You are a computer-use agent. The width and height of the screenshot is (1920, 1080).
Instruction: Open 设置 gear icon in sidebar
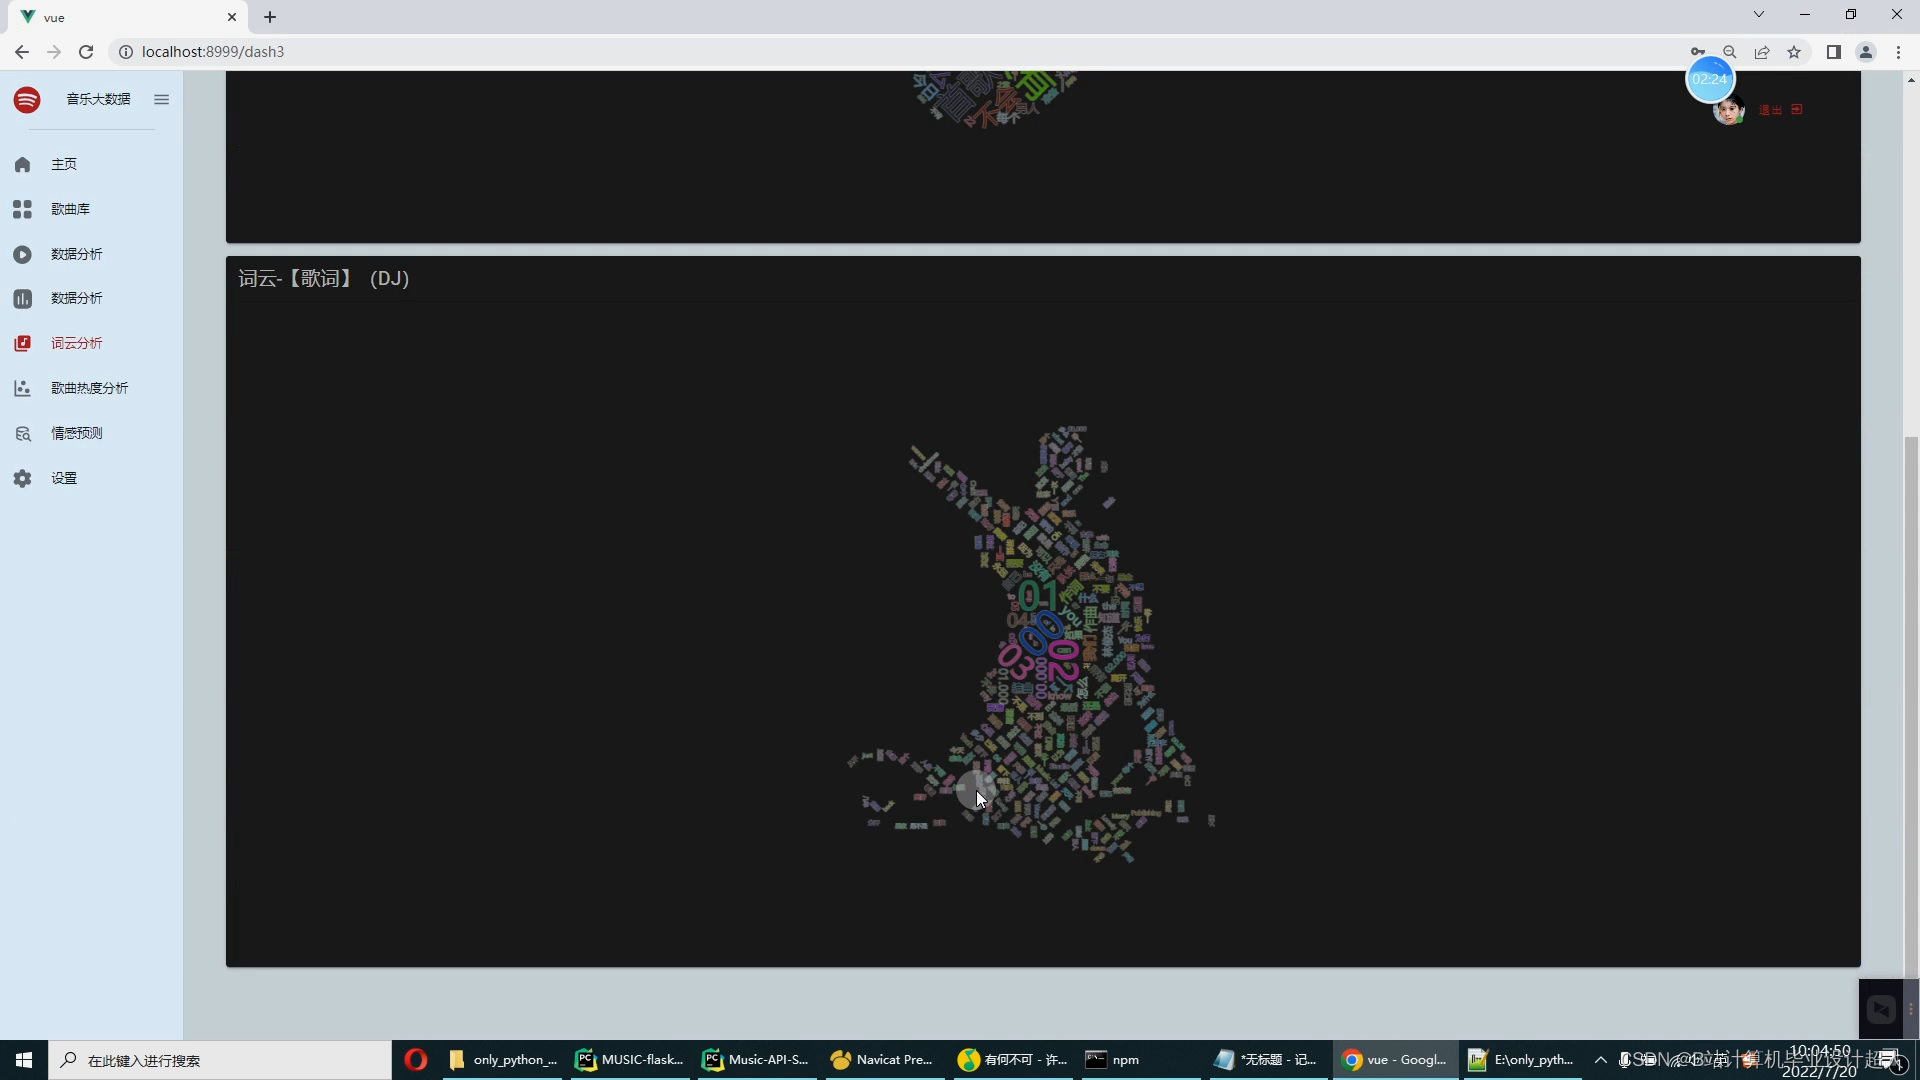tap(22, 478)
